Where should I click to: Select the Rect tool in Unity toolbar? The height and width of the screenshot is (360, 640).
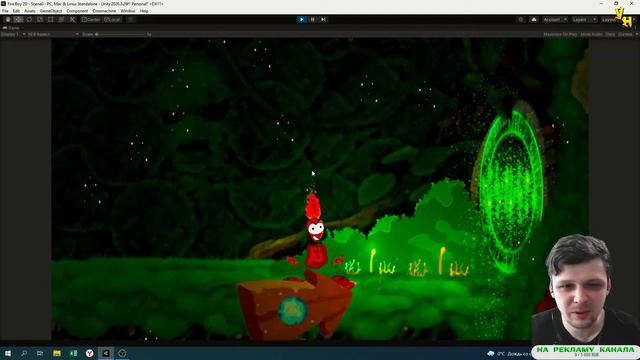click(x=51, y=20)
